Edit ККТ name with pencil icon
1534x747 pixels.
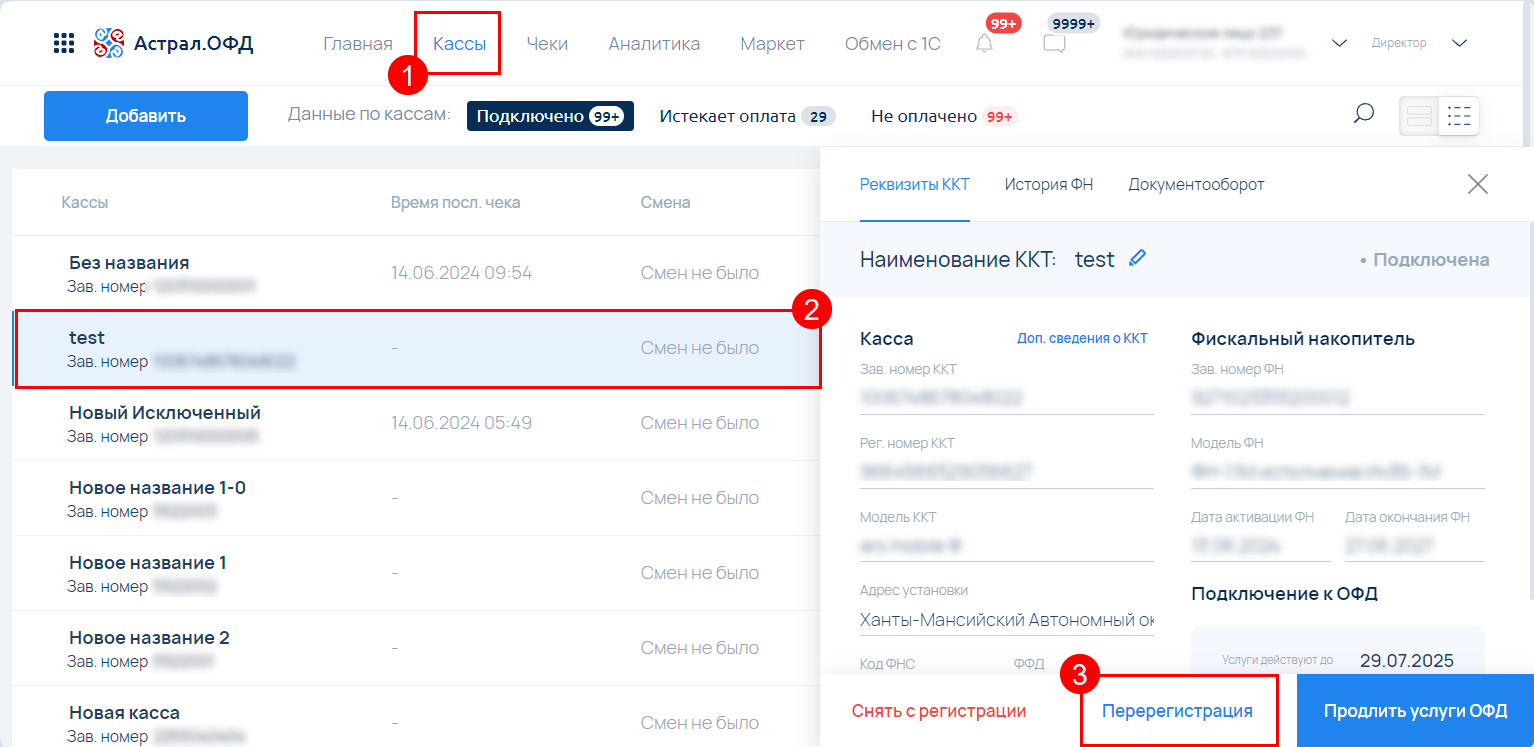pos(1137,258)
